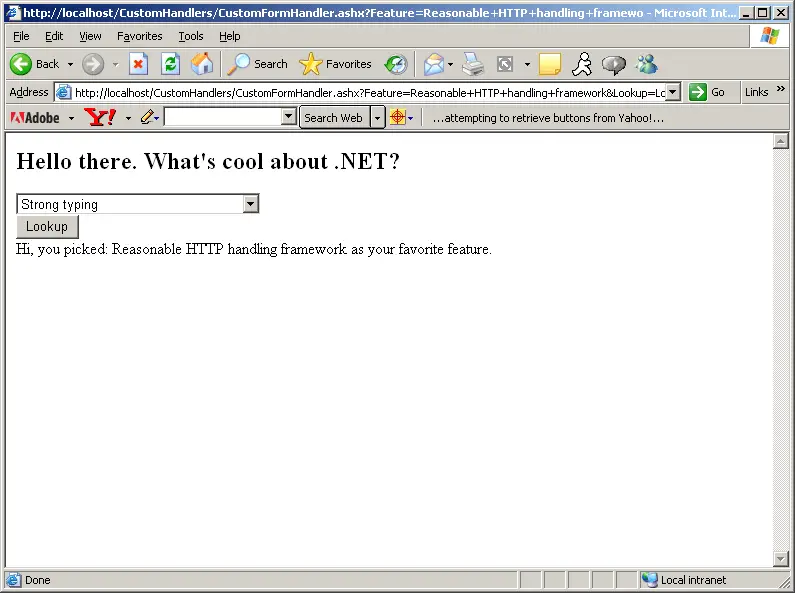This screenshot has width=795, height=593.
Task: Maximize the browser window
Action: point(763,13)
